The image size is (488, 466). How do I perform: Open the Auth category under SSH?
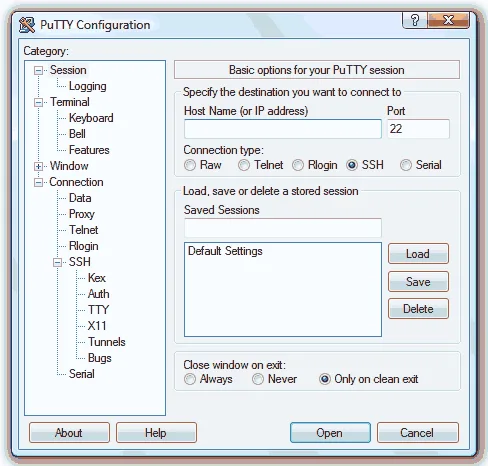coord(98,294)
